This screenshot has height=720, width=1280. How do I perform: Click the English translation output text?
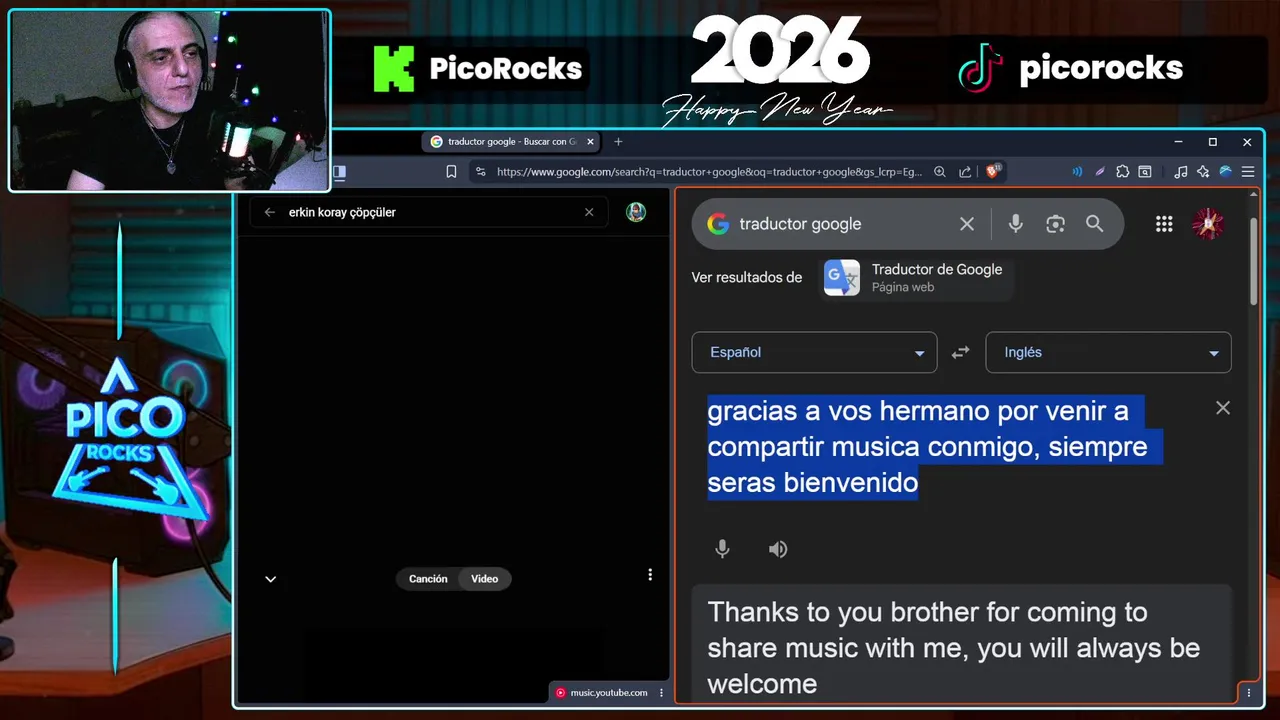pyautogui.click(x=953, y=647)
